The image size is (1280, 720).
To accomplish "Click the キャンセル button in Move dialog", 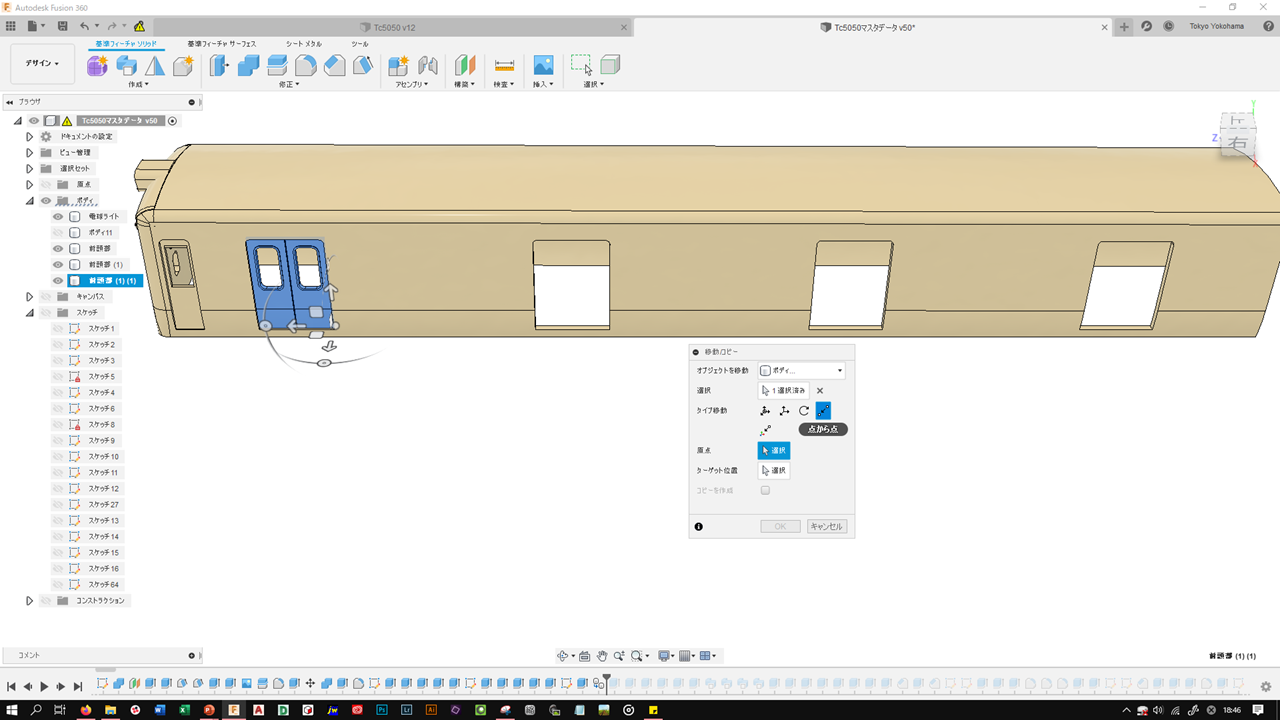I will [x=827, y=526].
